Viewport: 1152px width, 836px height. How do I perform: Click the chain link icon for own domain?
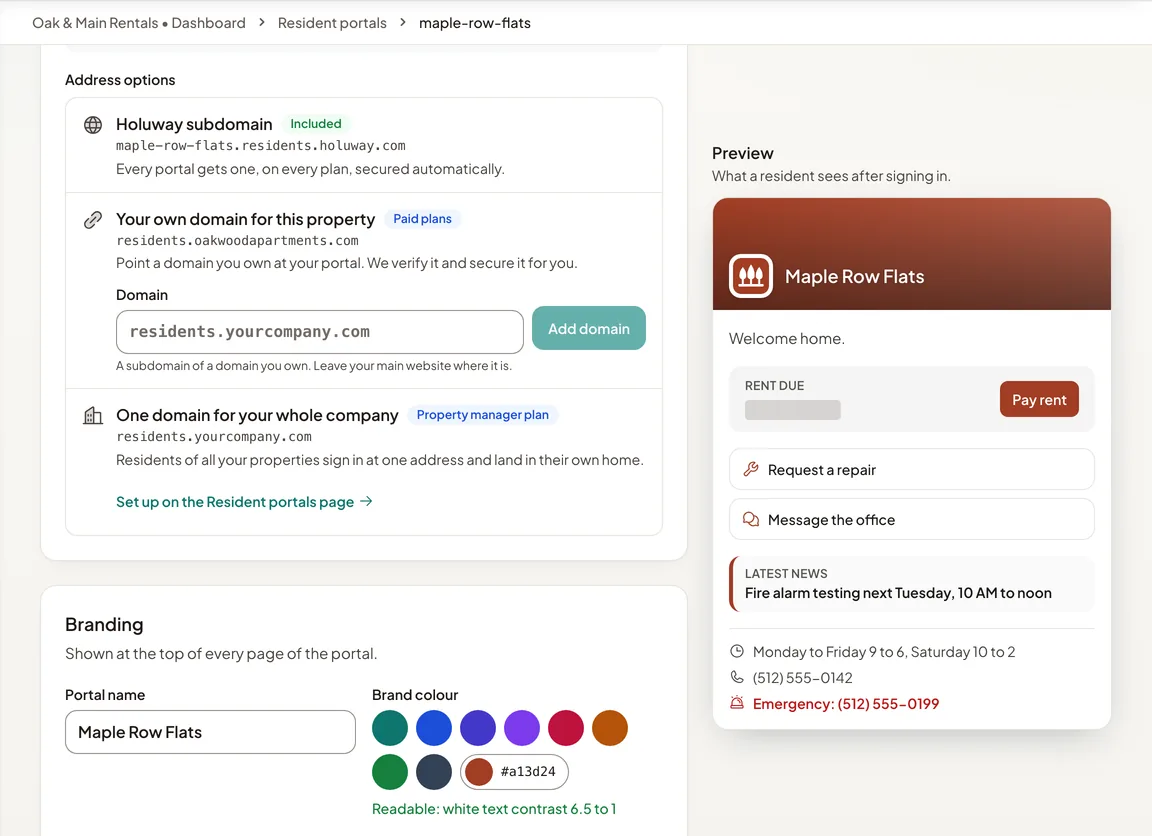(x=93, y=220)
